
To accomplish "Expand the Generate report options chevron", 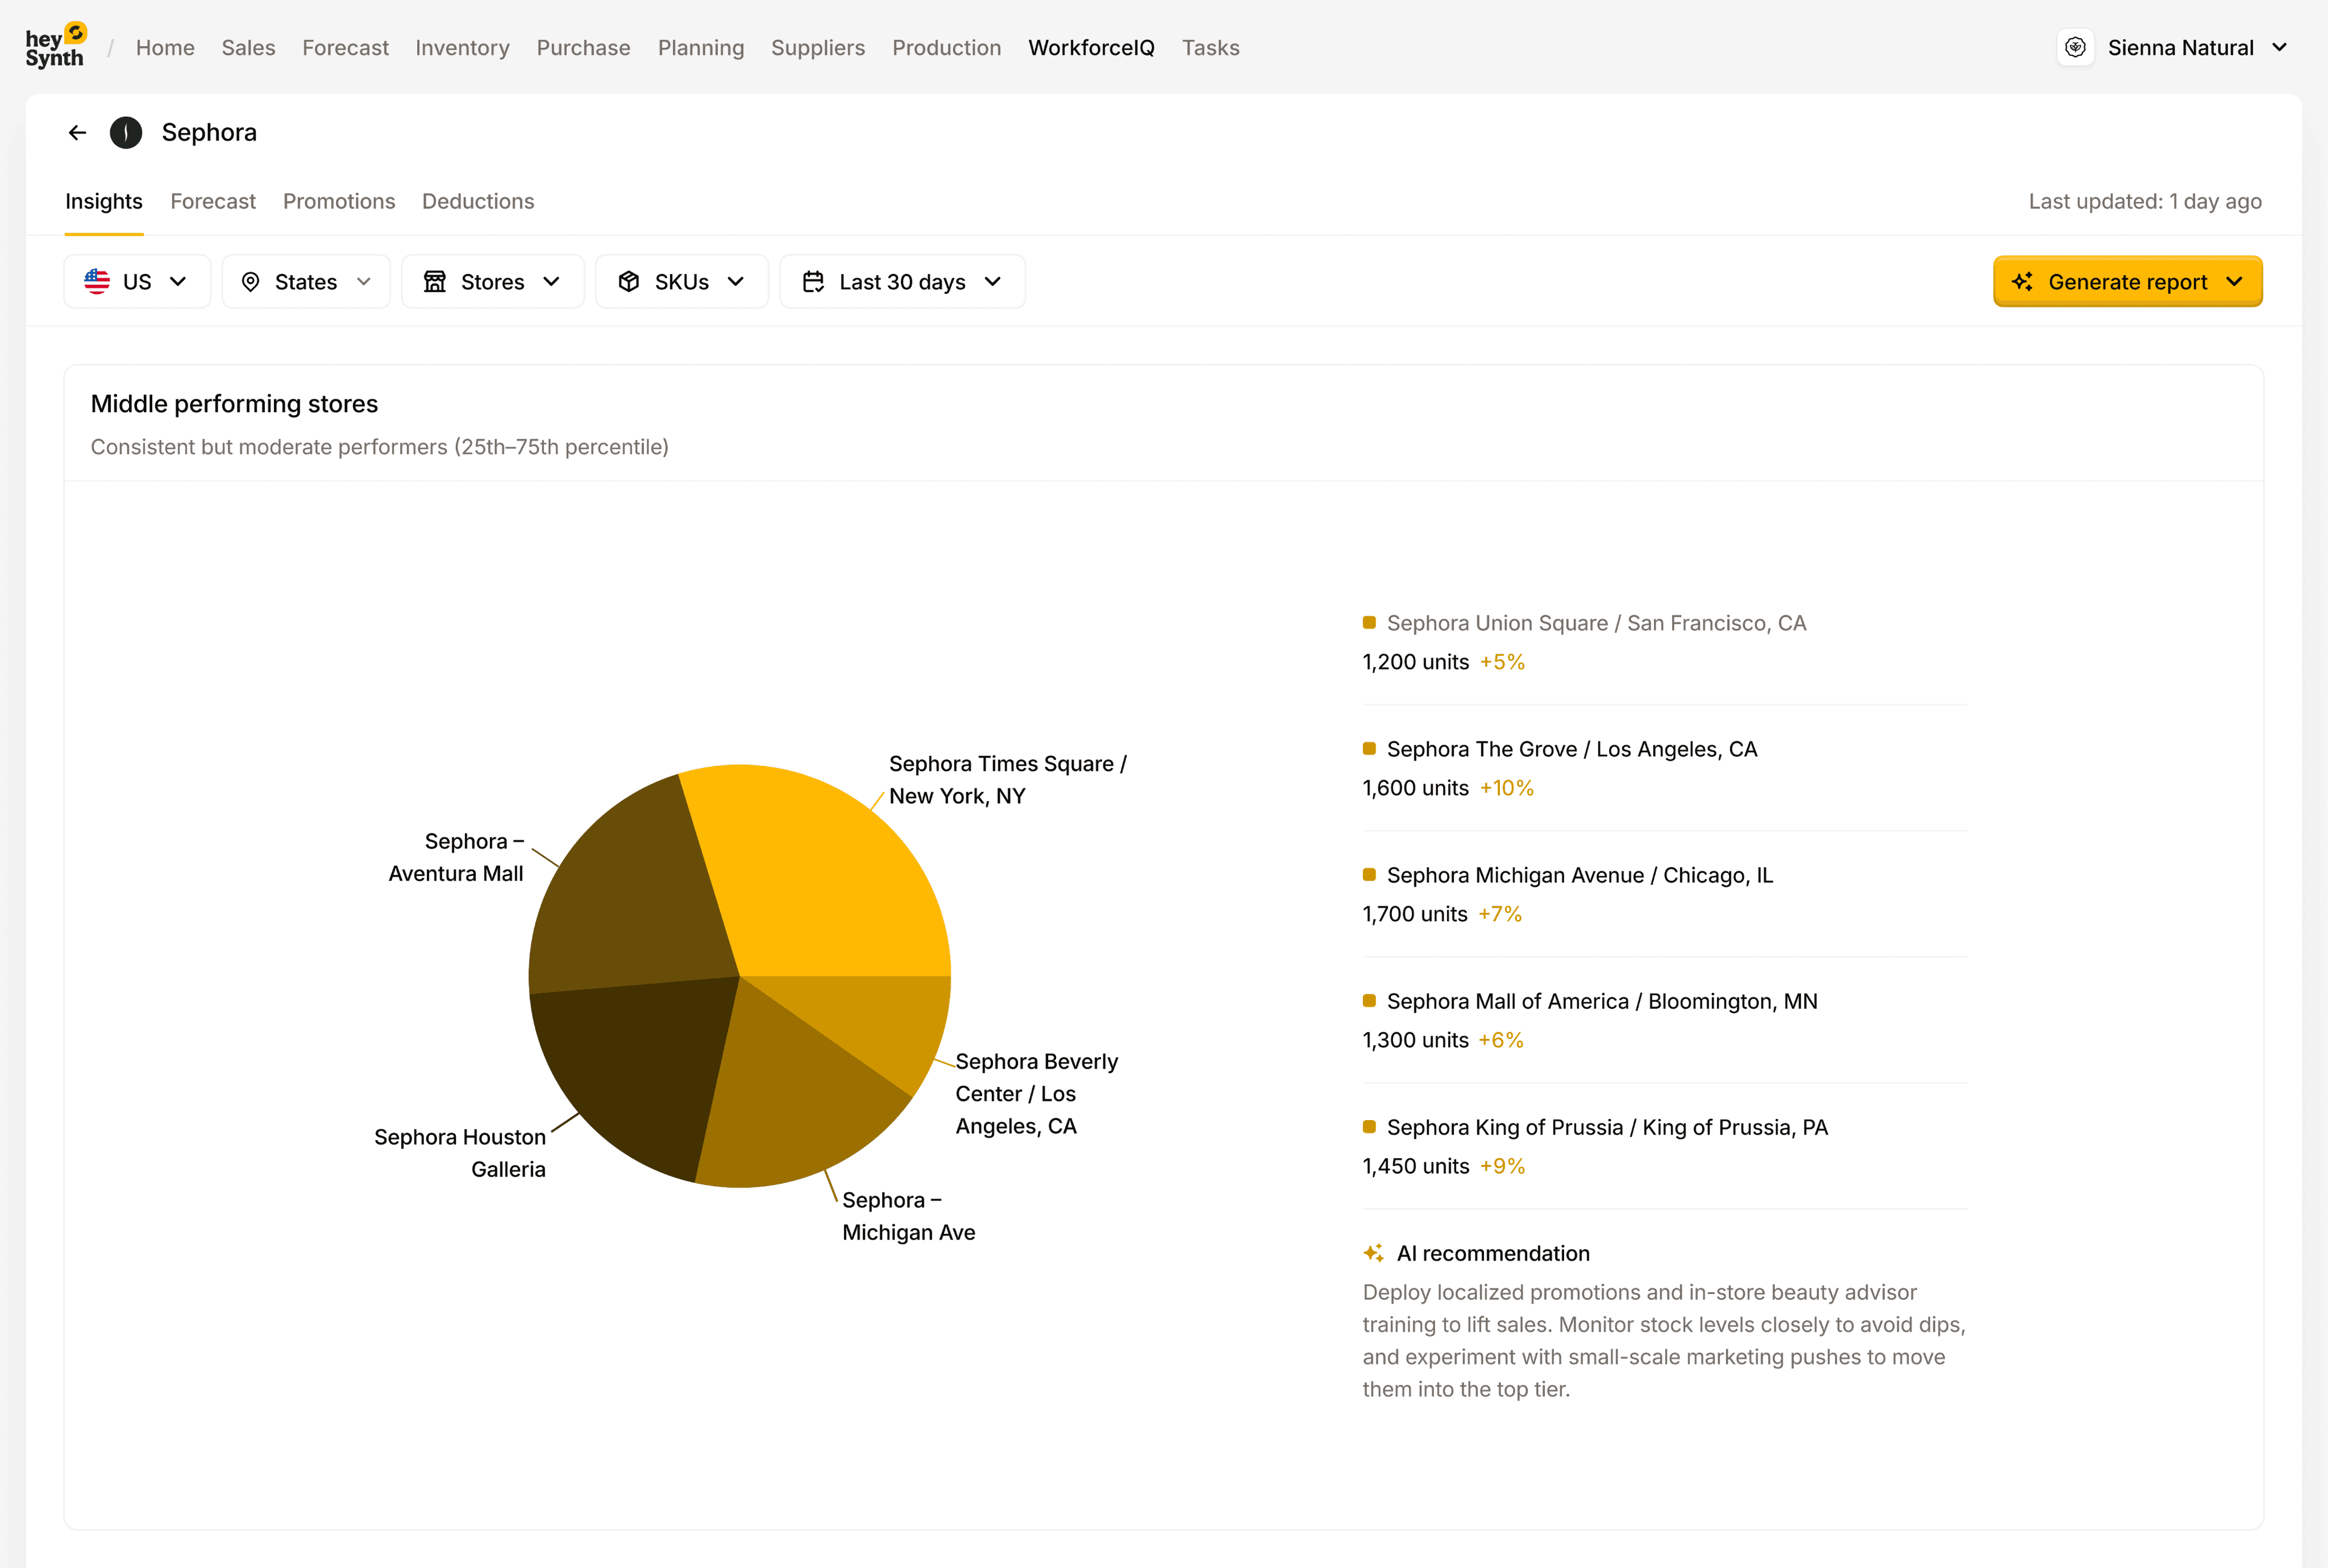I will point(2237,281).
